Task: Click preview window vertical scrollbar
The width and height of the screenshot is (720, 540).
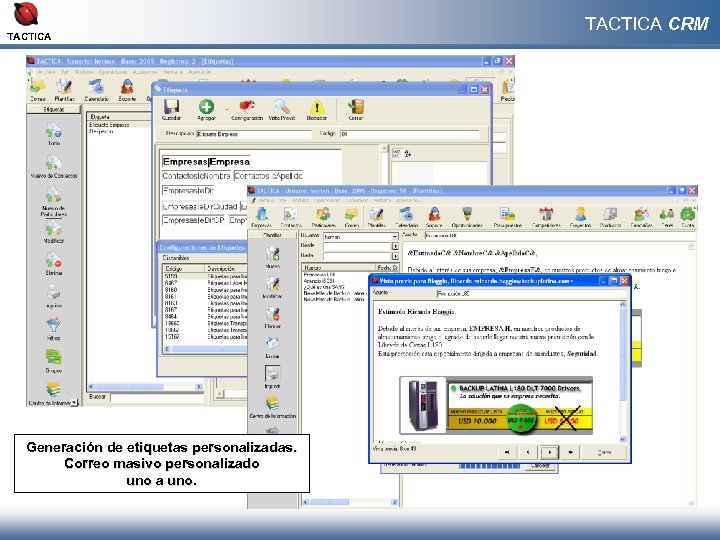Action: (623, 371)
